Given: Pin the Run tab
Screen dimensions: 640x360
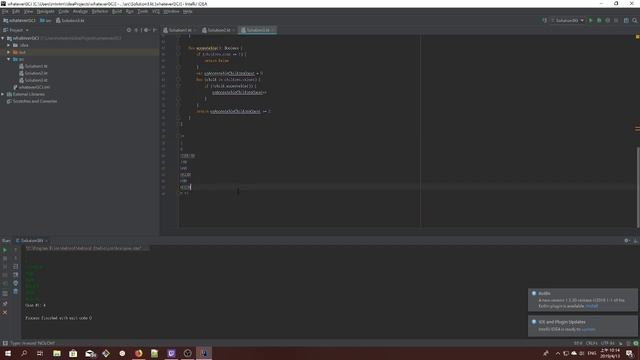Looking at the screenshot, I should [x=5, y=304].
